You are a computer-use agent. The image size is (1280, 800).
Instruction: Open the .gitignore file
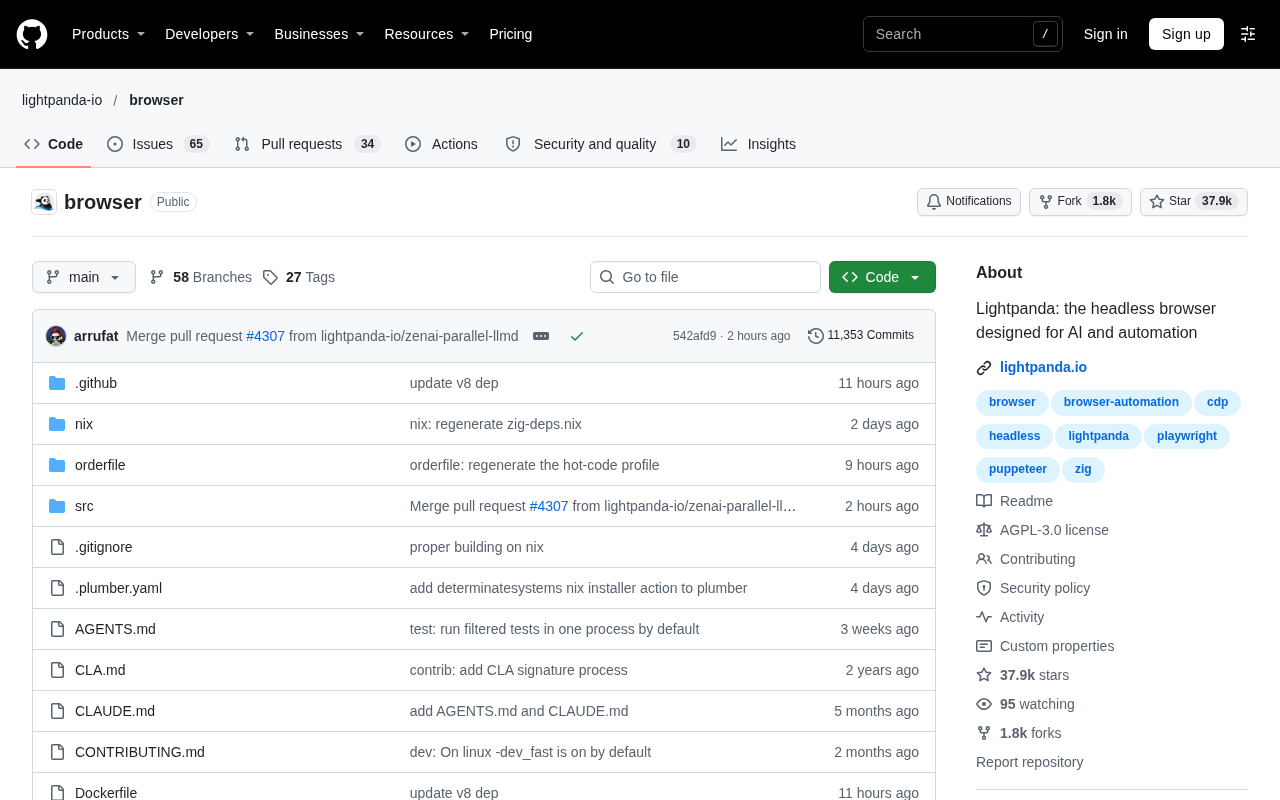pyautogui.click(x=104, y=547)
